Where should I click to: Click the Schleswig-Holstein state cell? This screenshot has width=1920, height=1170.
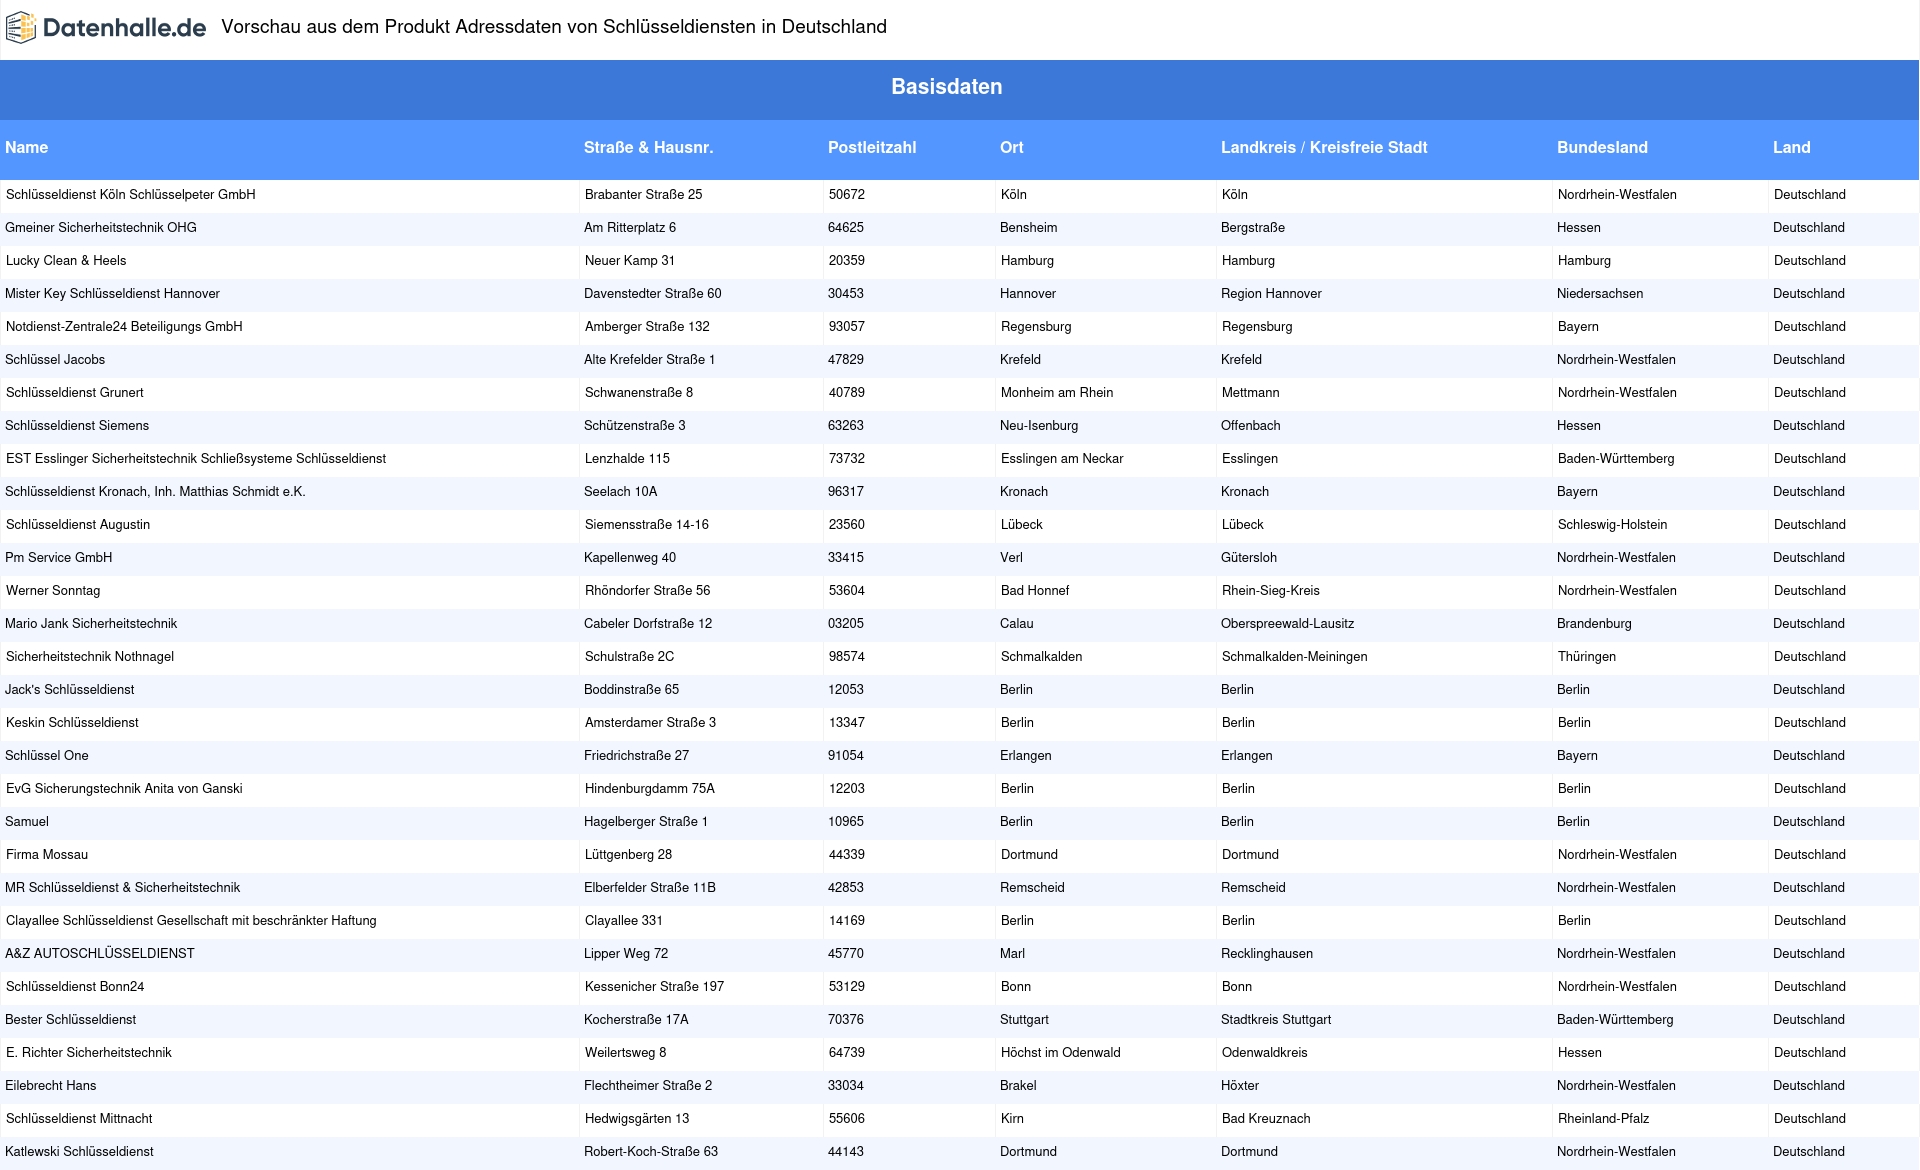(x=1613, y=525)
